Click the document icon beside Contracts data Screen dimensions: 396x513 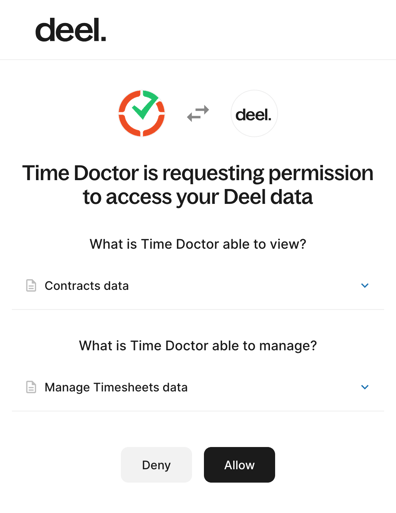pos(31,286)
